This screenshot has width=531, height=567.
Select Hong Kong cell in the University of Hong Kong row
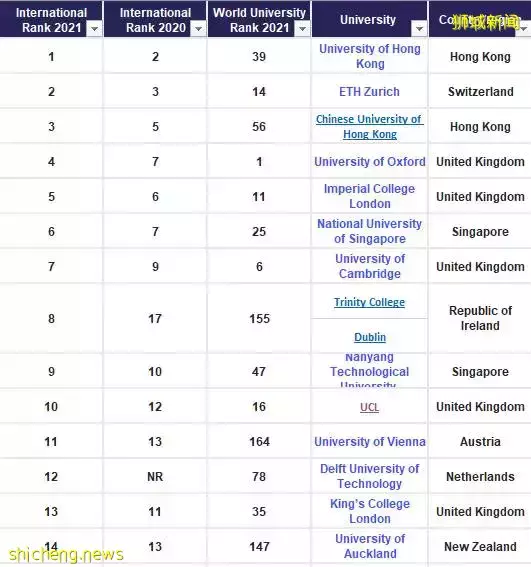pyautogui.click(x=480, y=56)
